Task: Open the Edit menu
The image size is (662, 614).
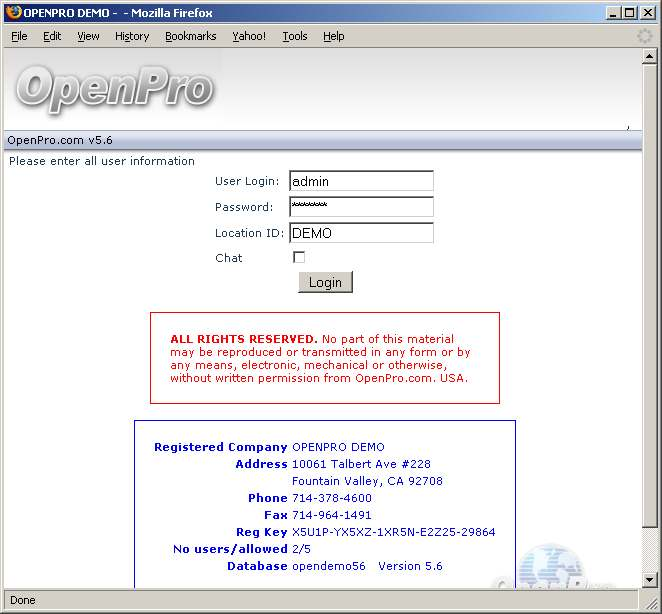Action: [x=52, y=36]
